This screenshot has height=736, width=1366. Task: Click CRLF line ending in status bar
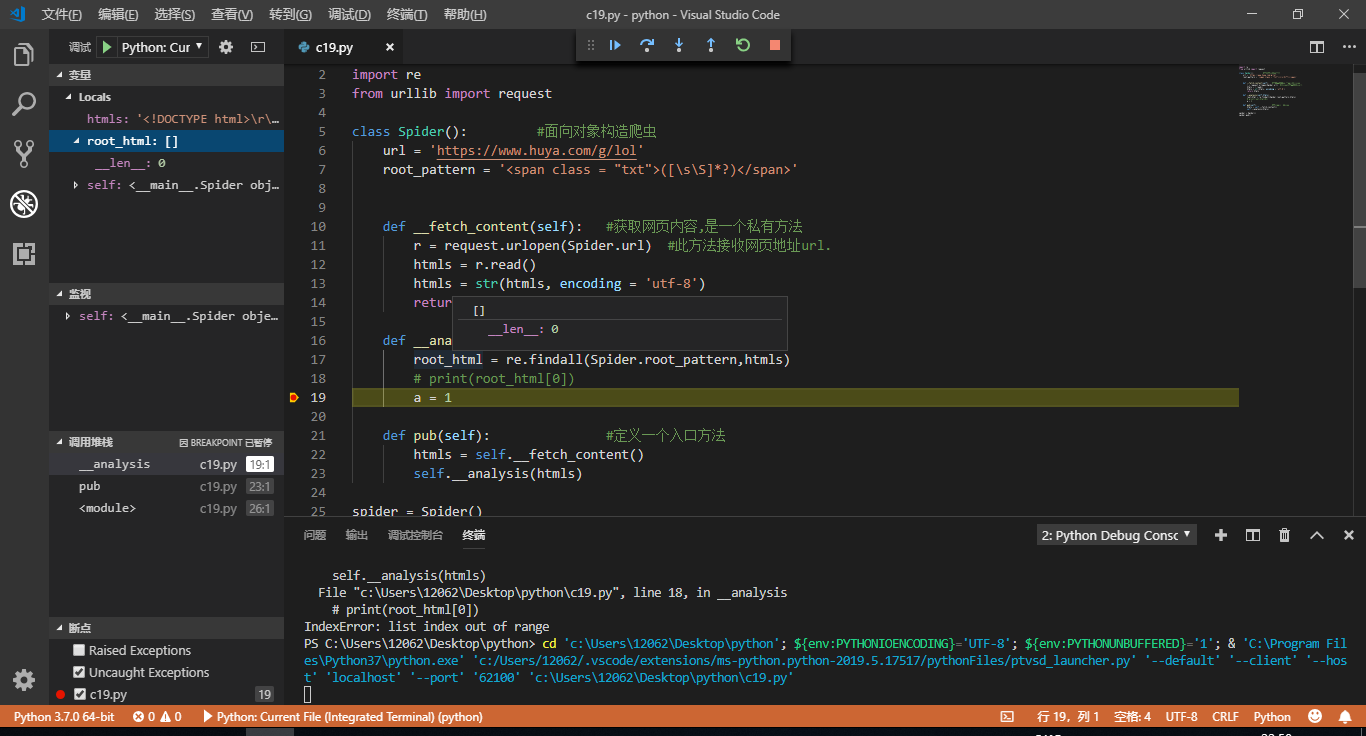[x=1225, y=717]
